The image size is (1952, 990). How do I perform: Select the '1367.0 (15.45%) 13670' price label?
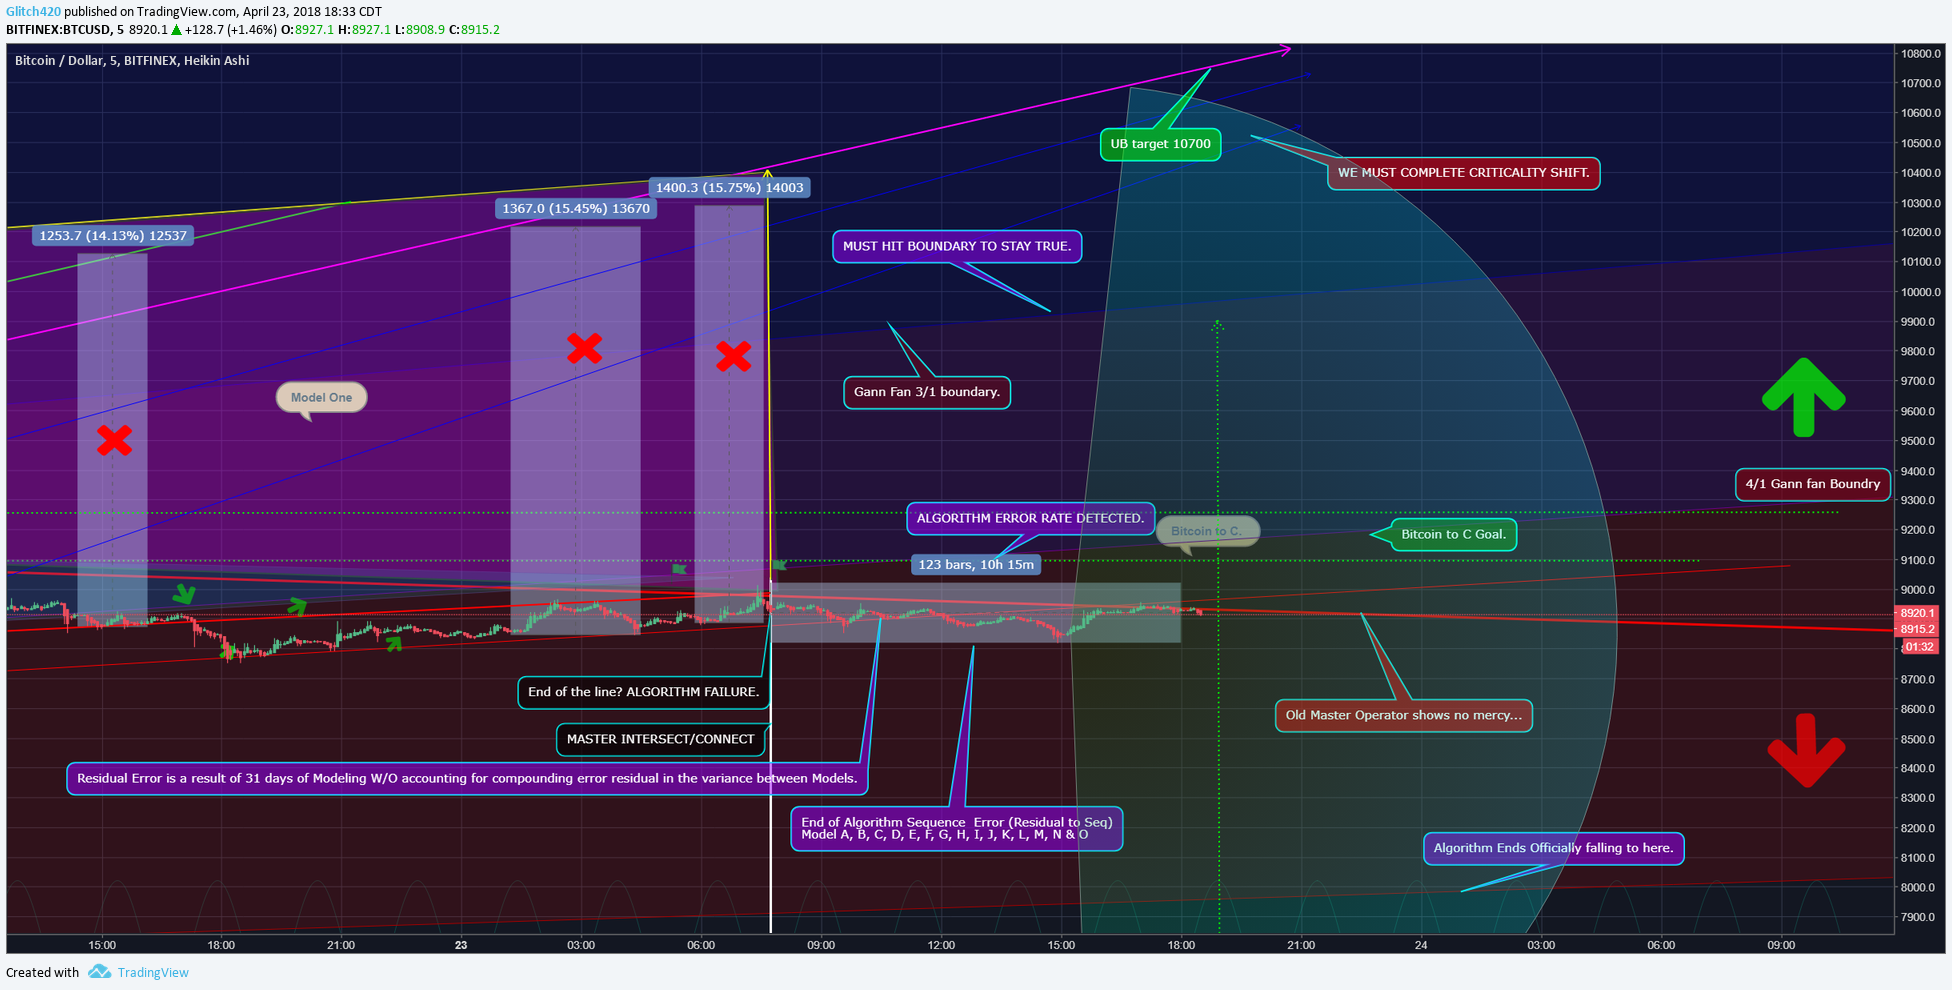[576, 209]
